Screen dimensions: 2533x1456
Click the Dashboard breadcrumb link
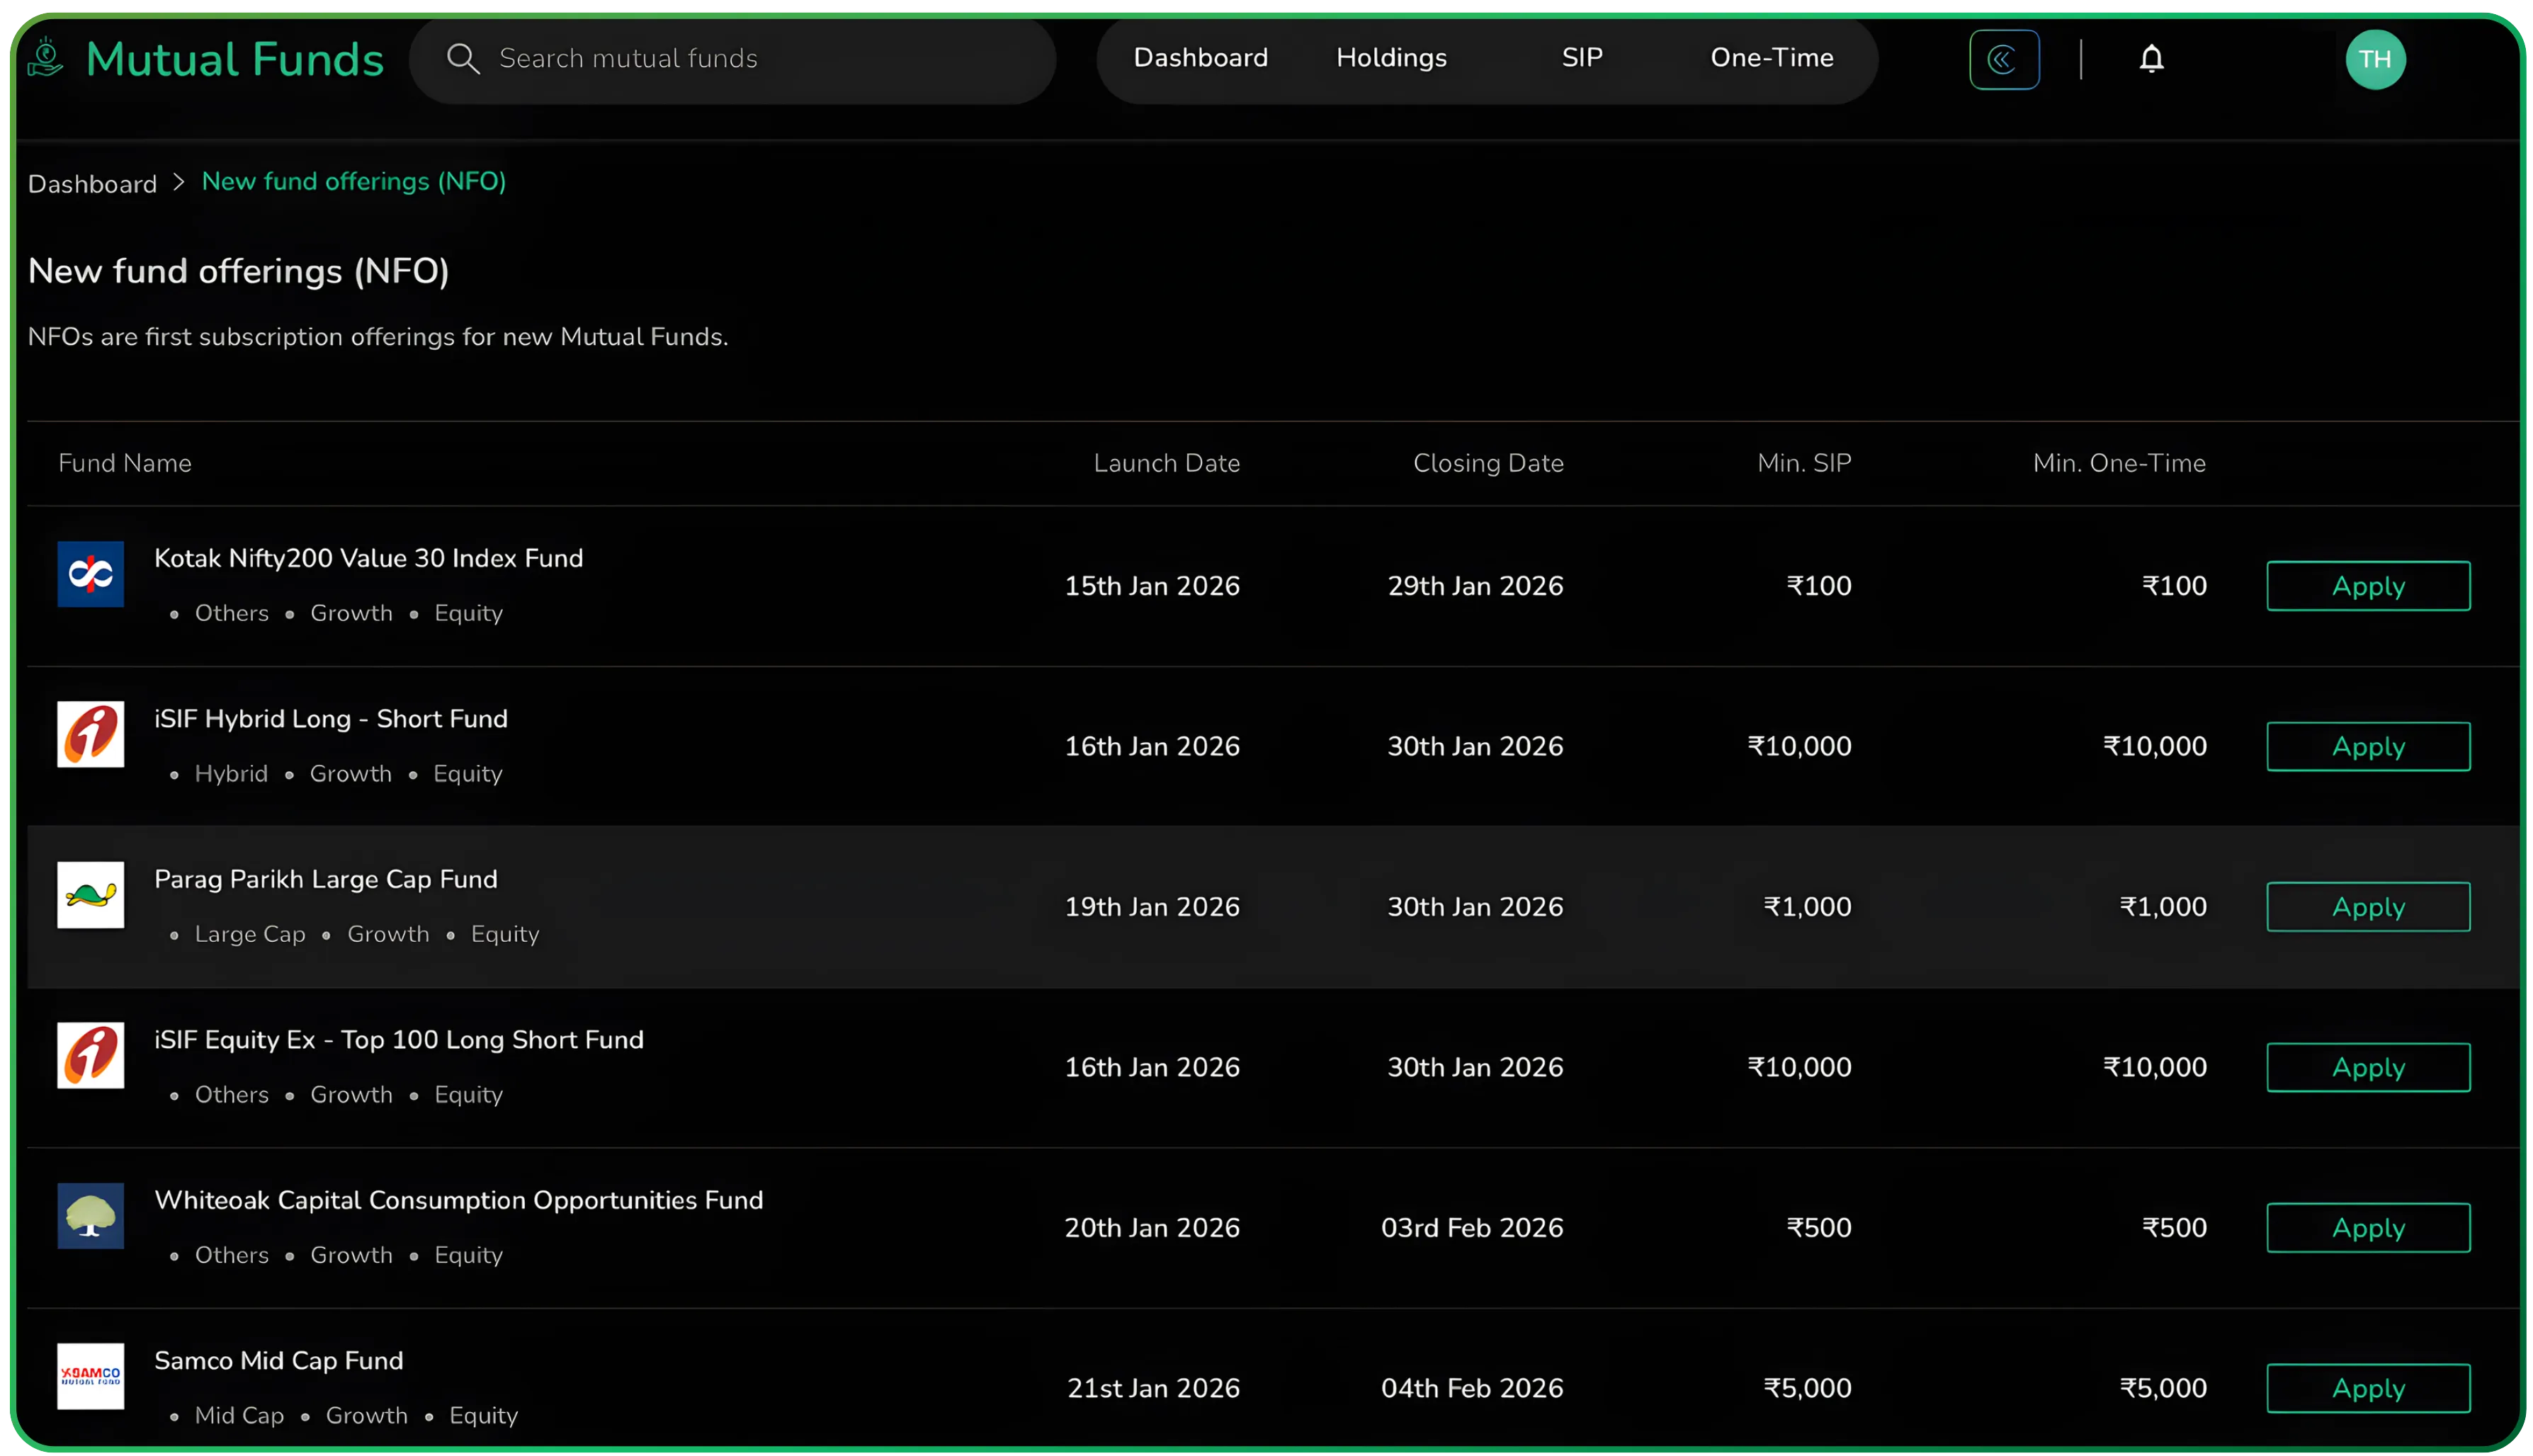pos(92,184)
